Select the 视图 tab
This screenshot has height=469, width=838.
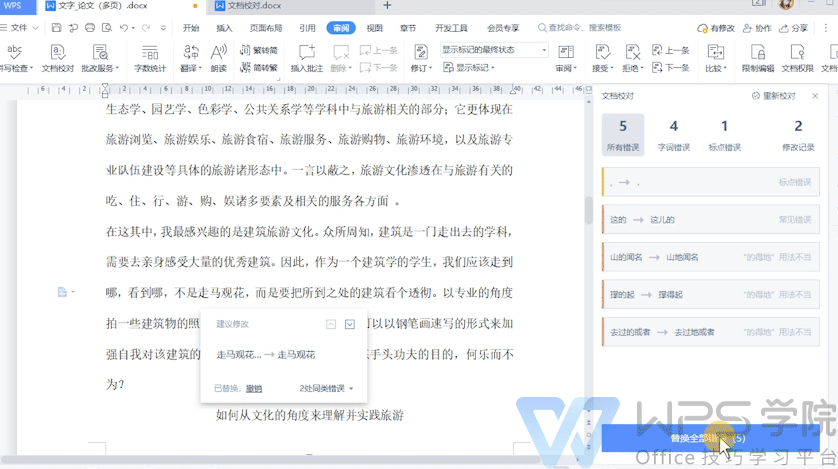point(374,28)
